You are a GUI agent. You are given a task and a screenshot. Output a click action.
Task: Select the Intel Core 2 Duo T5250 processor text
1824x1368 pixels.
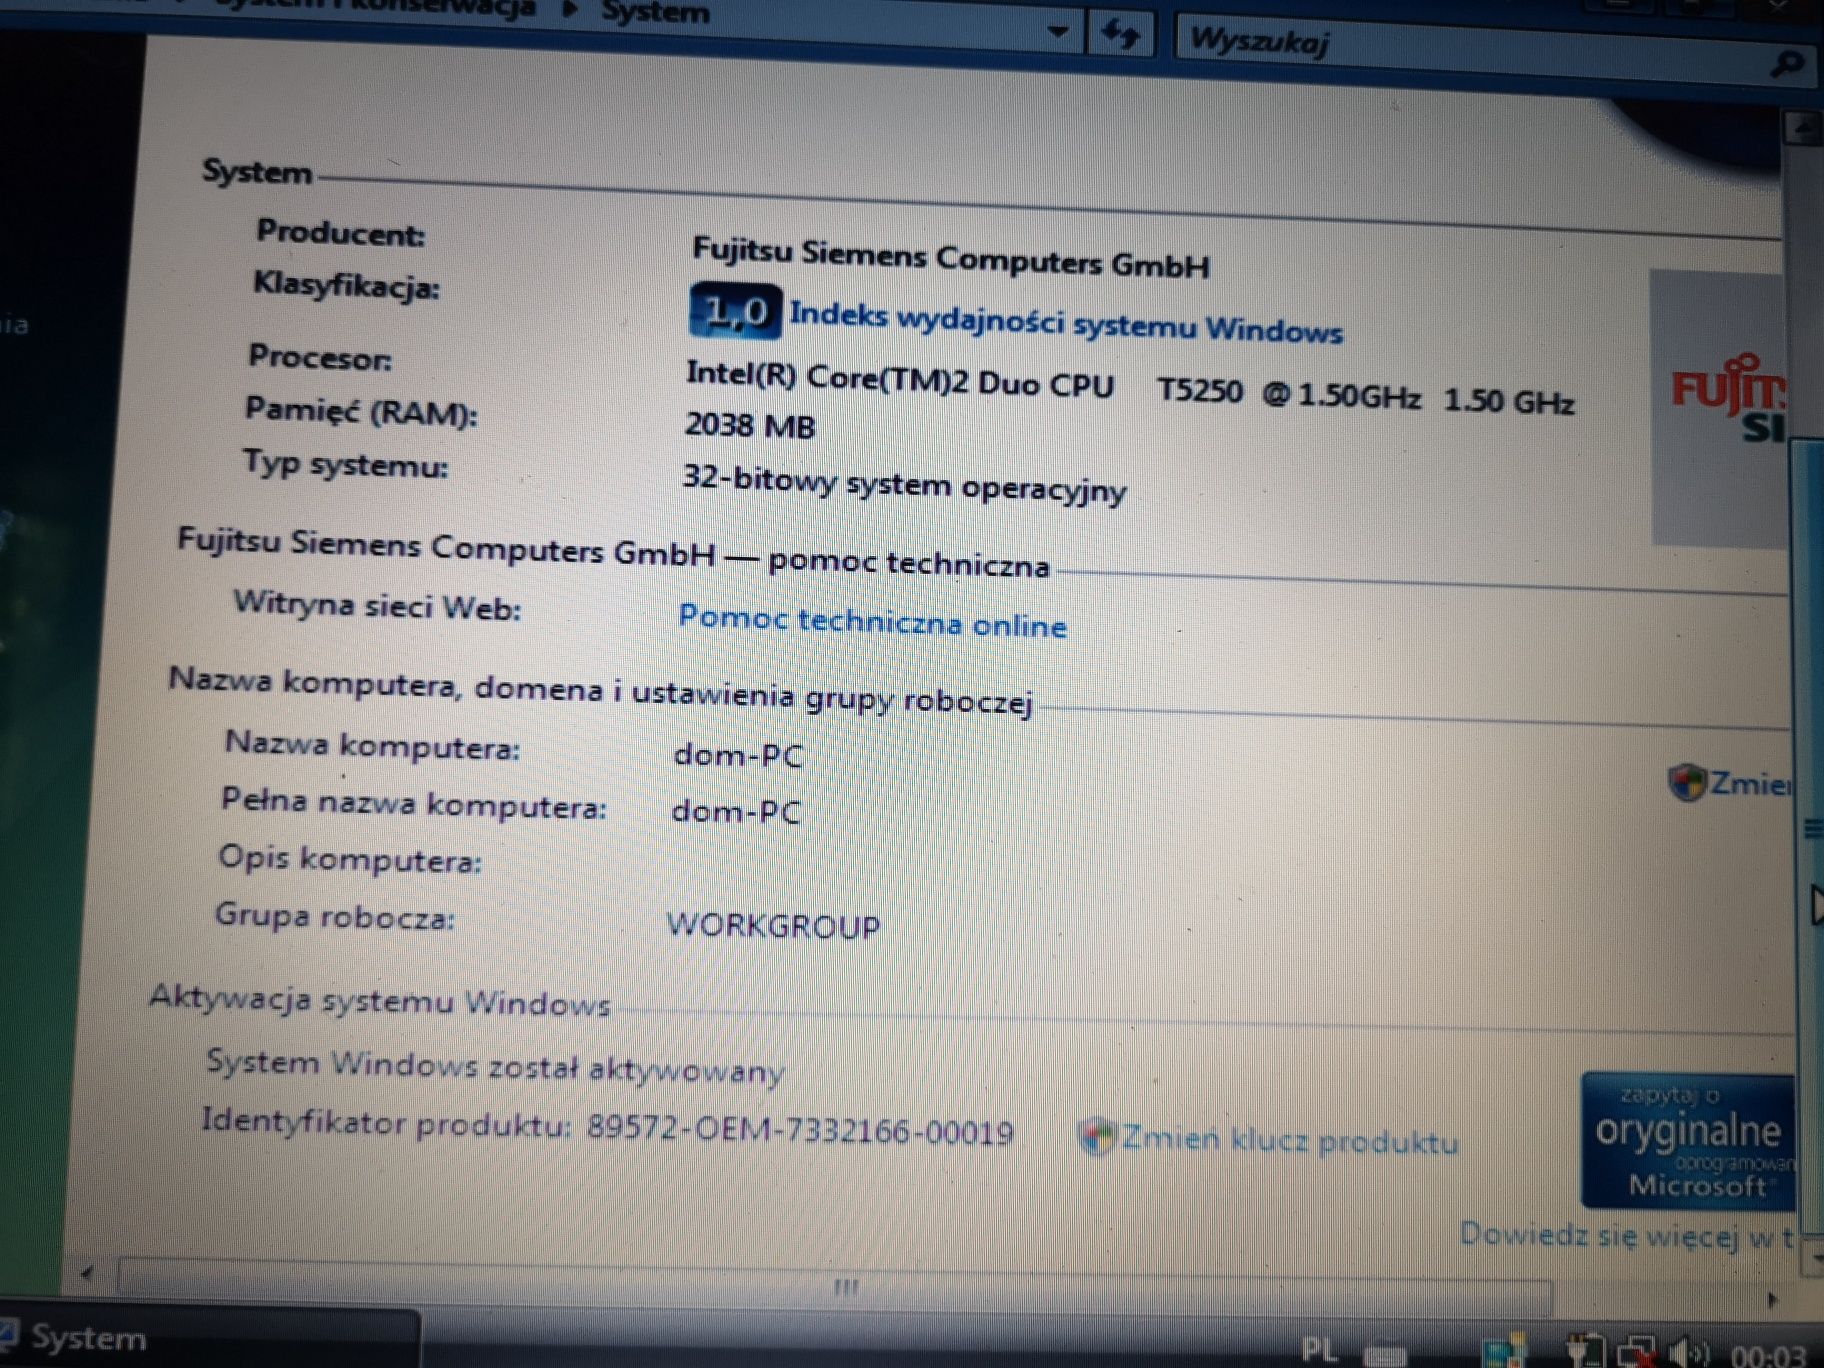tap(1130, 389)
